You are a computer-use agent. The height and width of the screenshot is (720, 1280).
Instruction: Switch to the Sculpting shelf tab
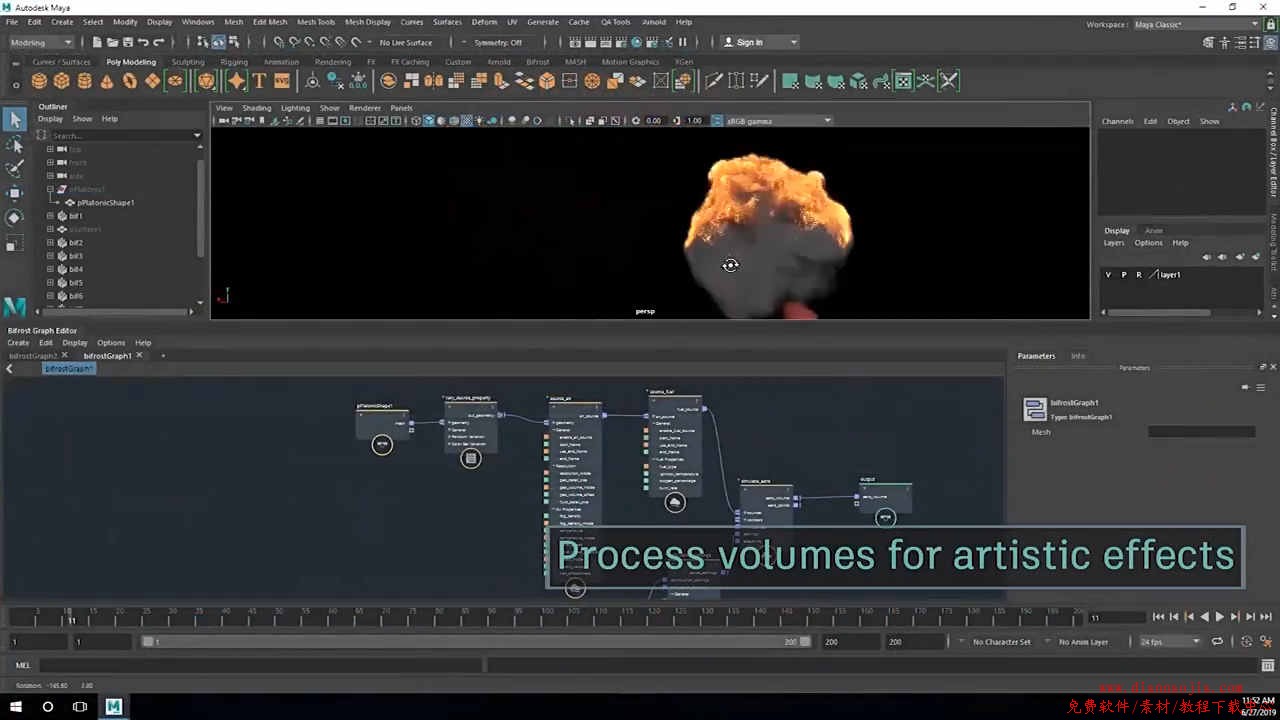tap(188, 62)
